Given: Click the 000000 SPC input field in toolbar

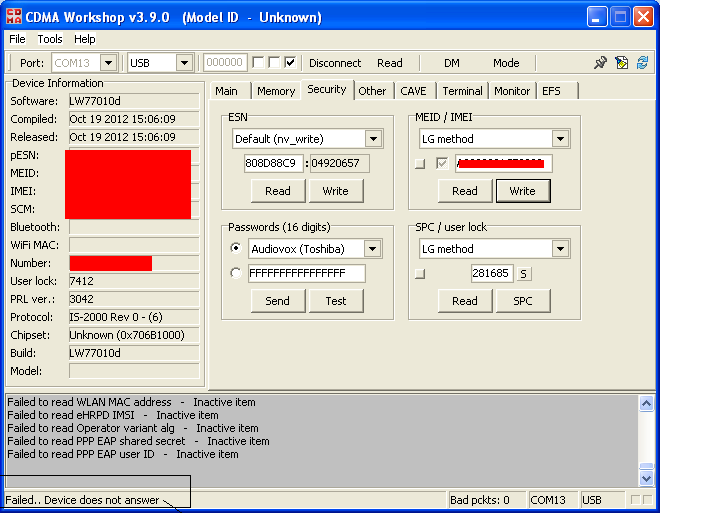Looking at the screenshot, I should click(225, 62).
